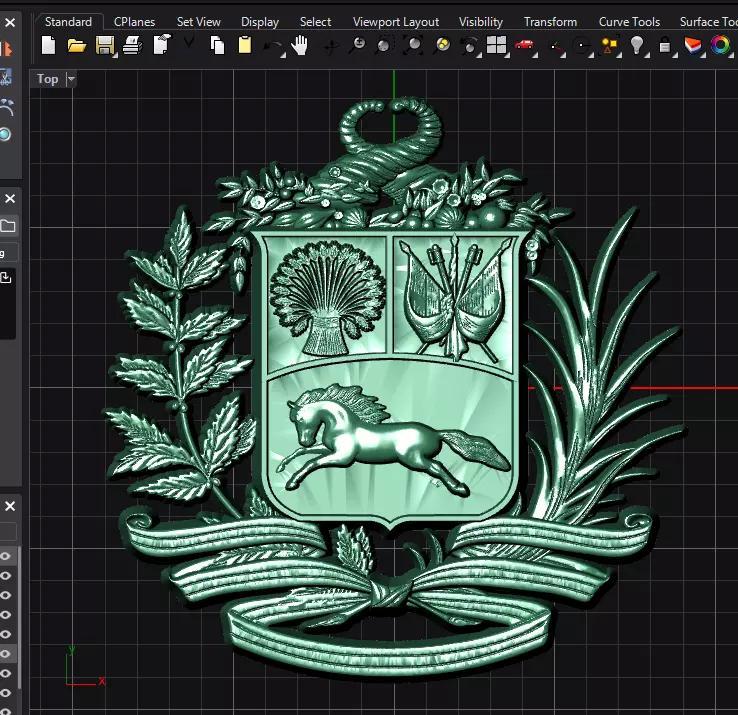Screen dimensions: 738x715
Task: Open a file with the folder icon
Action: point(76,45)
